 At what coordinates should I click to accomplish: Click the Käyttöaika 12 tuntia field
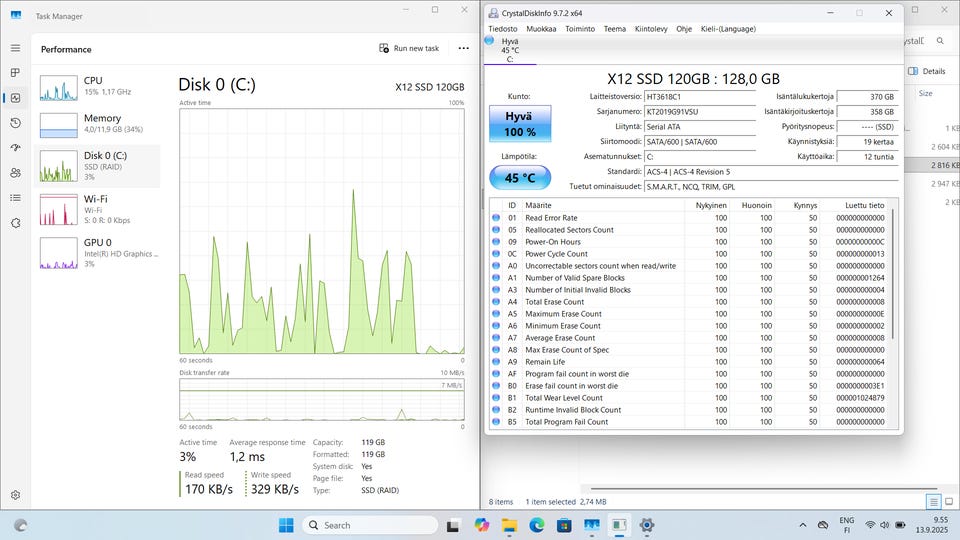click(x=867, y=157)
